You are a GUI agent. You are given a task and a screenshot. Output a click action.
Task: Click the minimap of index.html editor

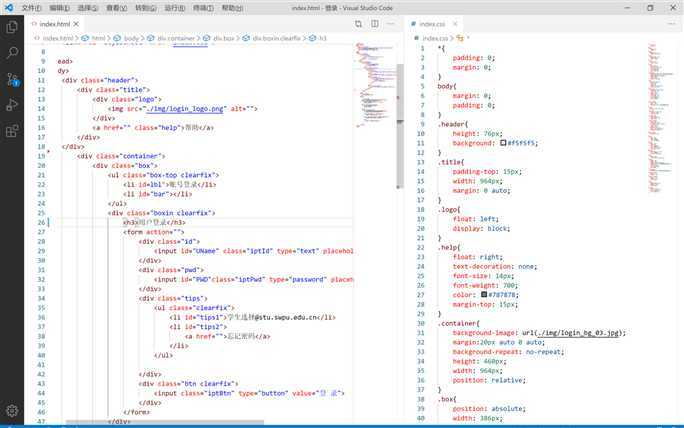[x=376, y=85]
